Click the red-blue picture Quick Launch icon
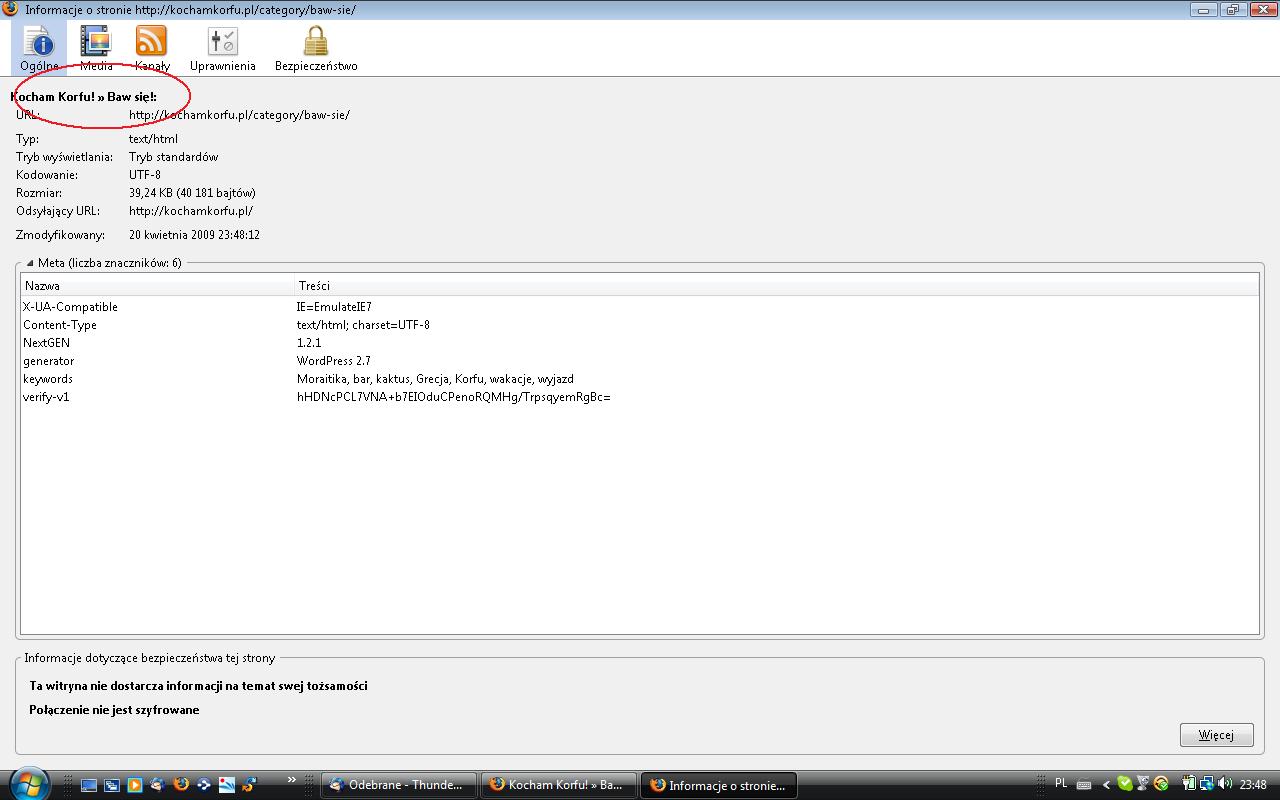The height and width of the screenshot is (800, 1280). pos(227,785)
